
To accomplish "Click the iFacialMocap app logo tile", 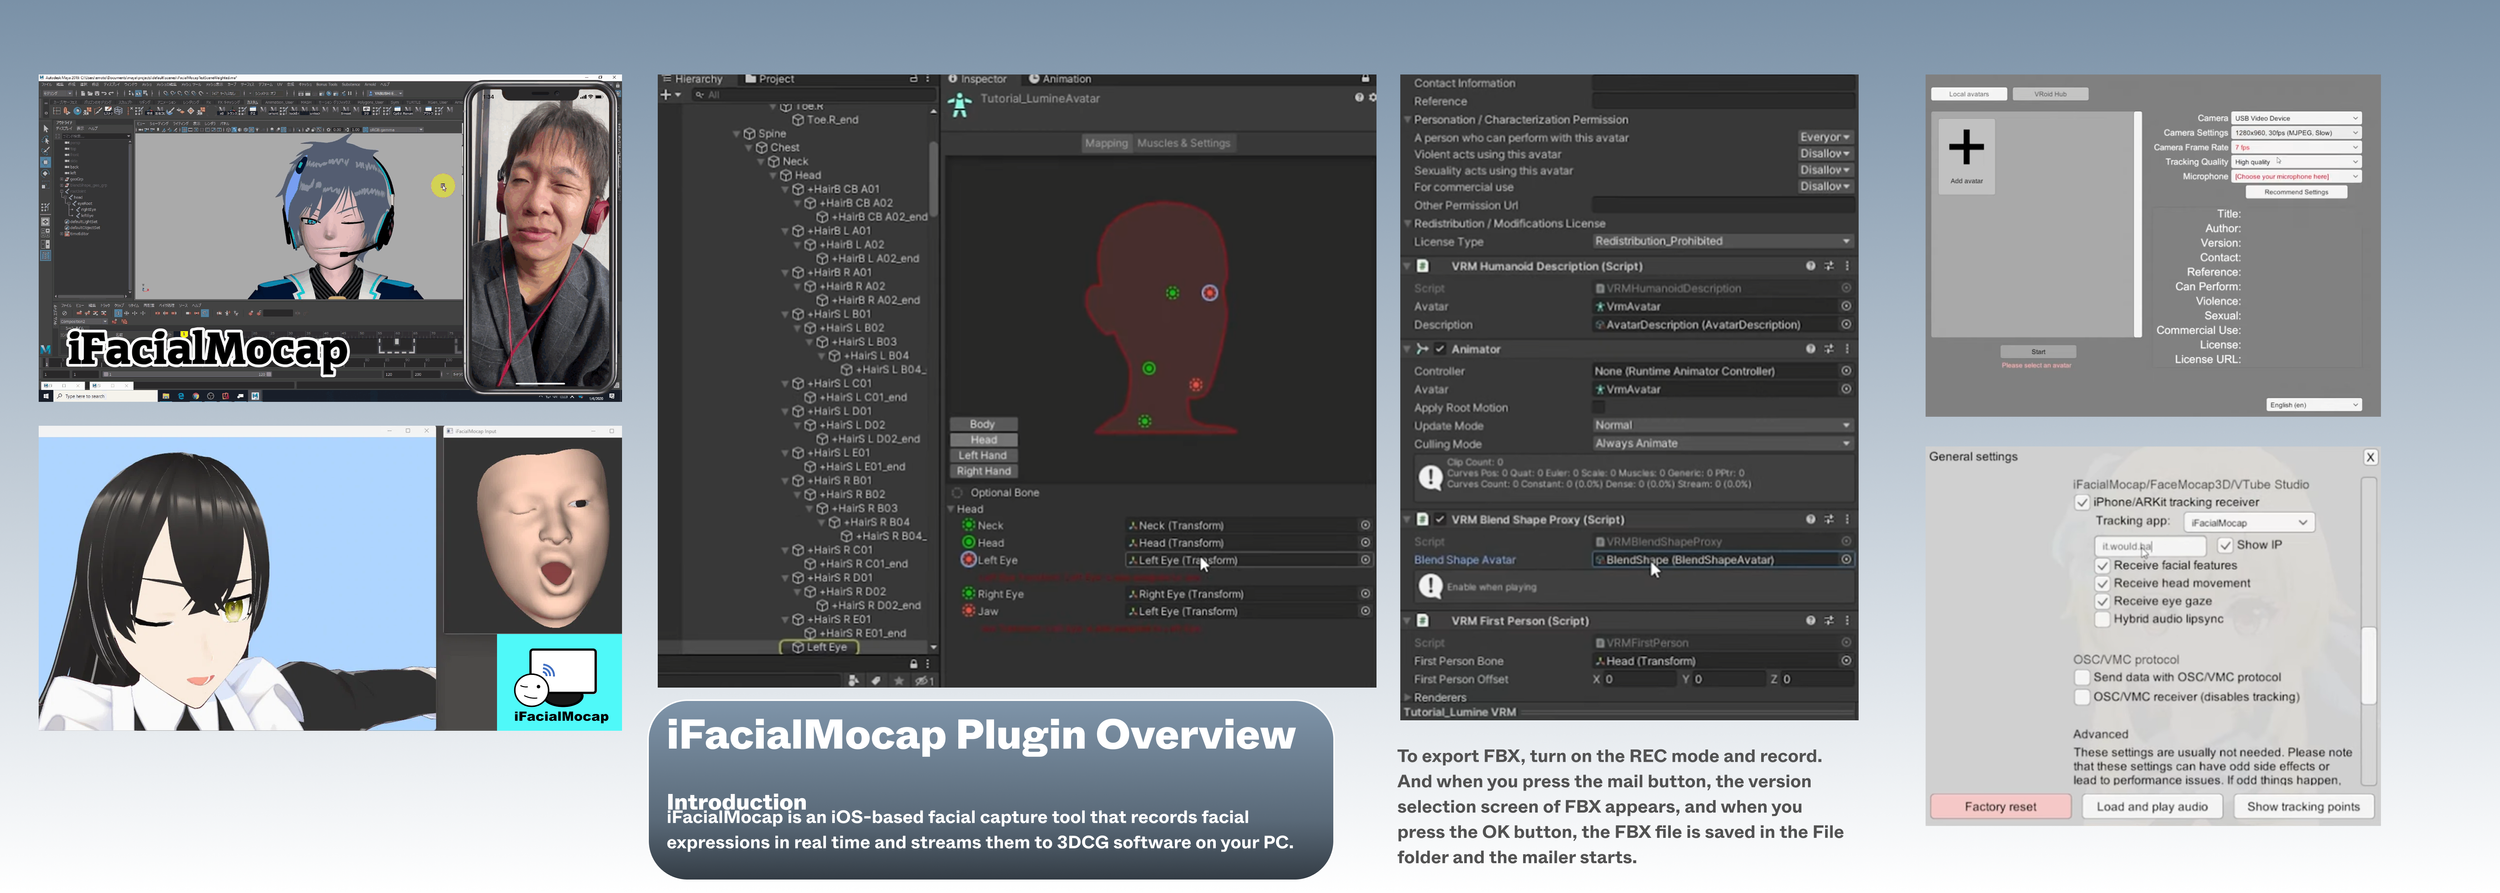I will click(x=560, y=682).
